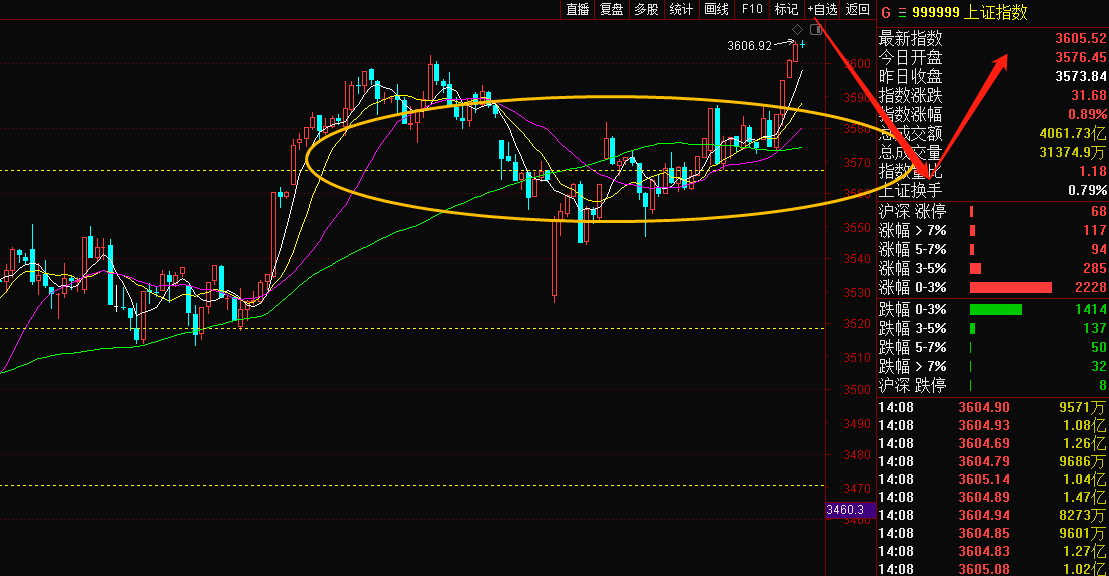This screenshot has width=1109, height=576.
Task: Click the 涨幅 5-7% row label
Action: click(912, 250)
